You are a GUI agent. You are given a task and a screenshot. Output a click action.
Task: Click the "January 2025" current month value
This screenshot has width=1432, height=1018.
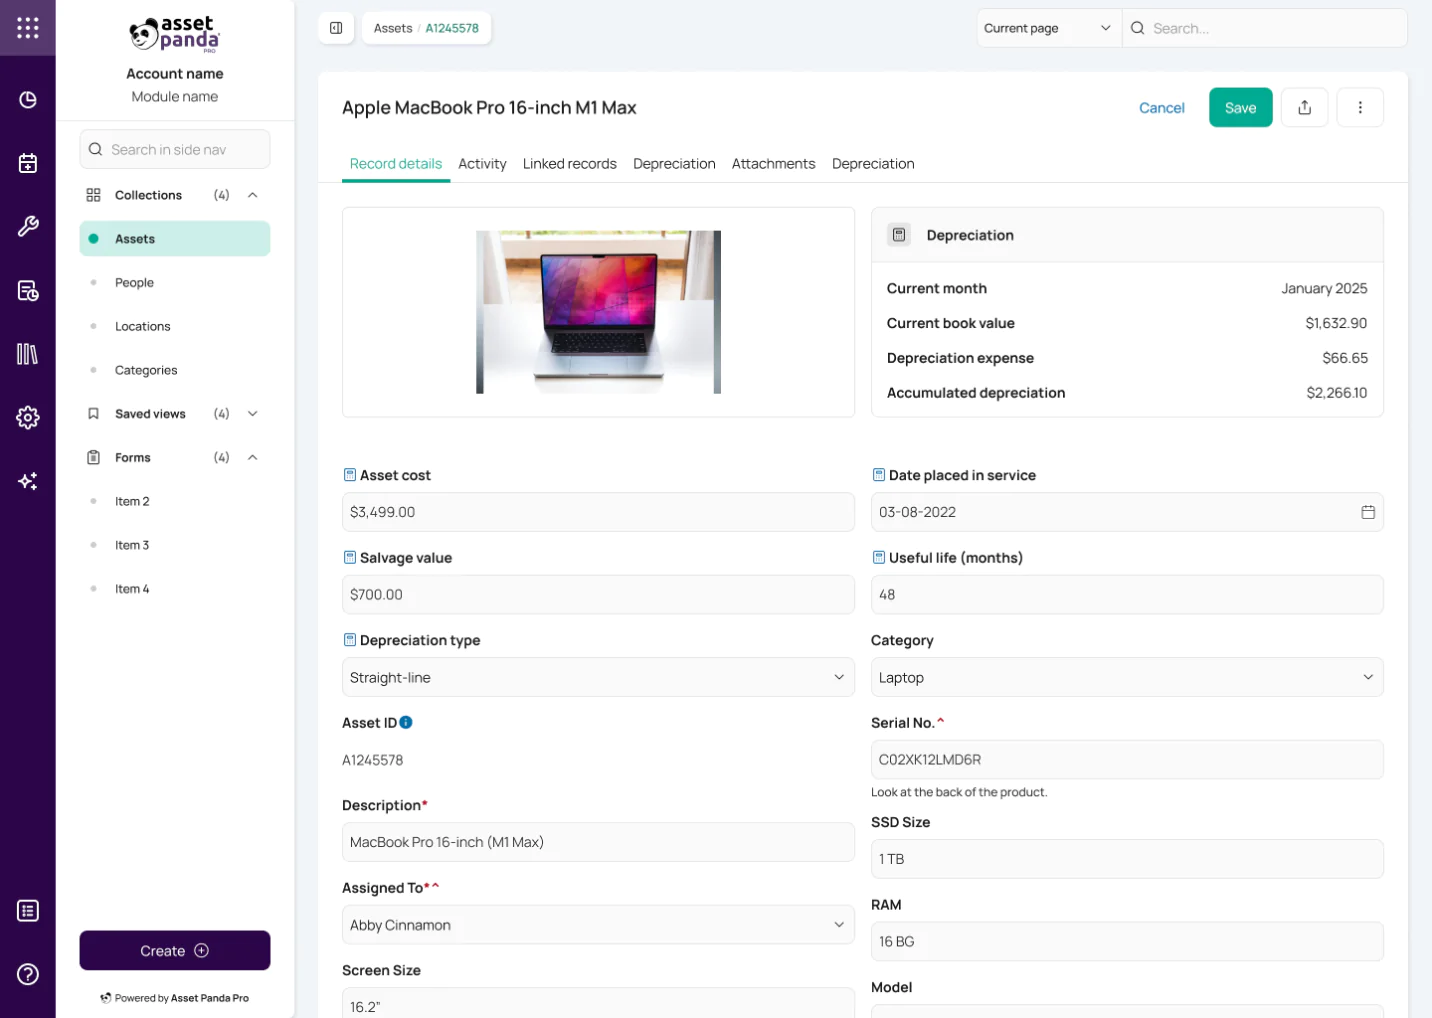1324,288
